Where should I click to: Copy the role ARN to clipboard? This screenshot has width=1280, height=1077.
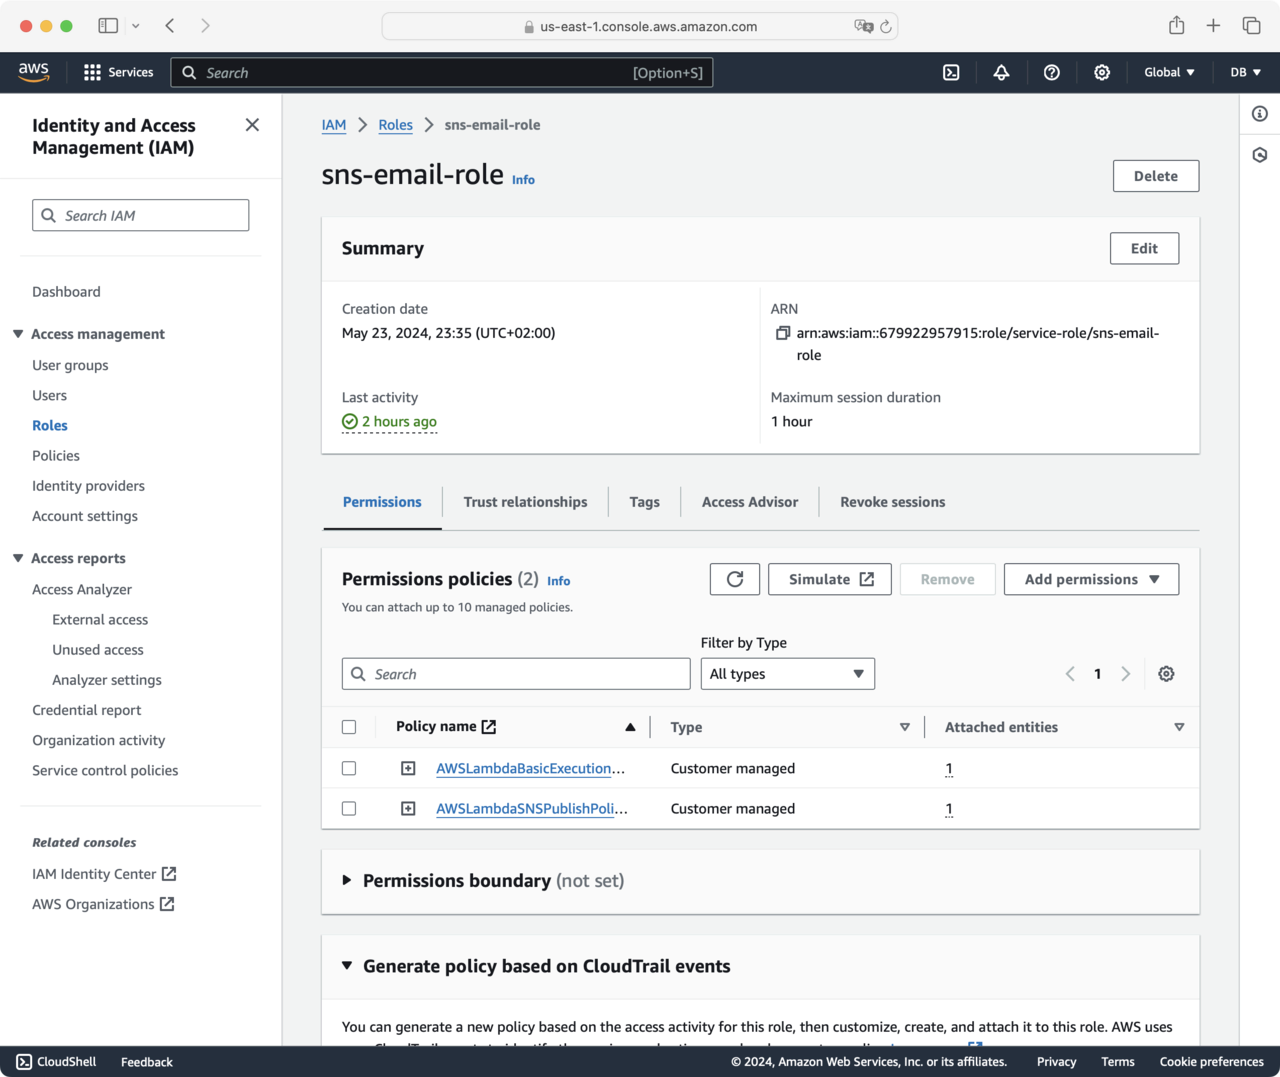coord(783,333)
